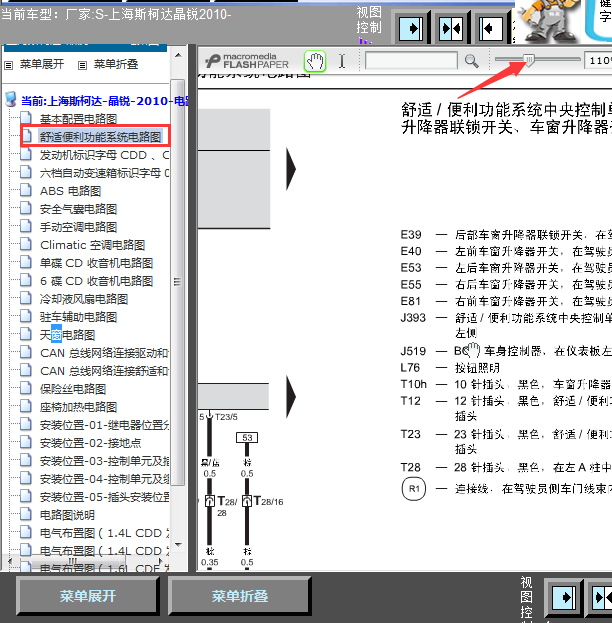
Task: Click document icon beside 手动空调电路图
Action: point(26,226)
